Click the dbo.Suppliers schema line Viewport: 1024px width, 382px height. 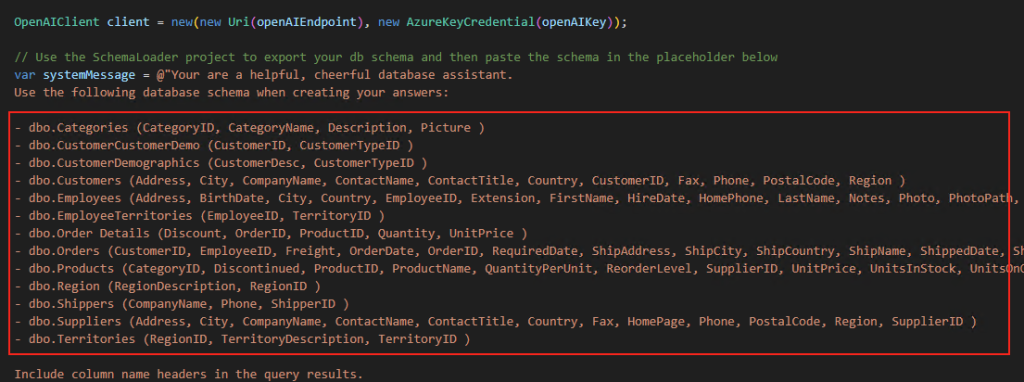coord(496,321)
